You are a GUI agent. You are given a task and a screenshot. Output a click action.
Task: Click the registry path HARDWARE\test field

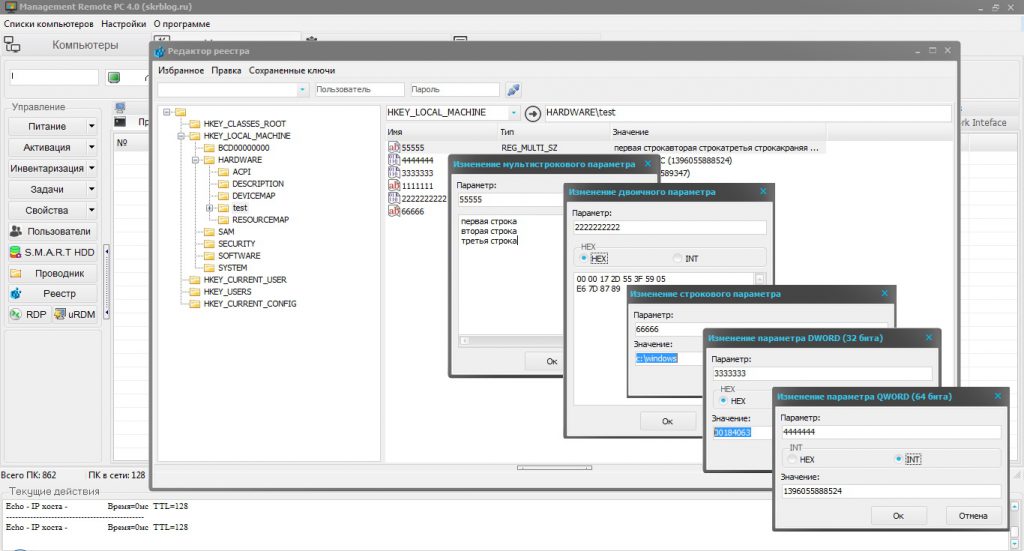tap(747, 112)
